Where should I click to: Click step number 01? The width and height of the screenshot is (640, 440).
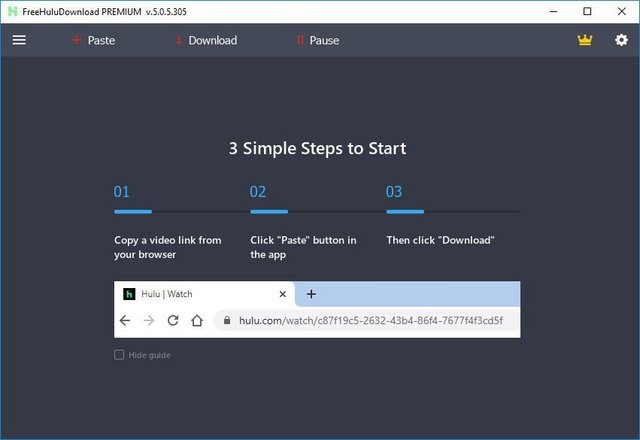[x=122, y=192]
